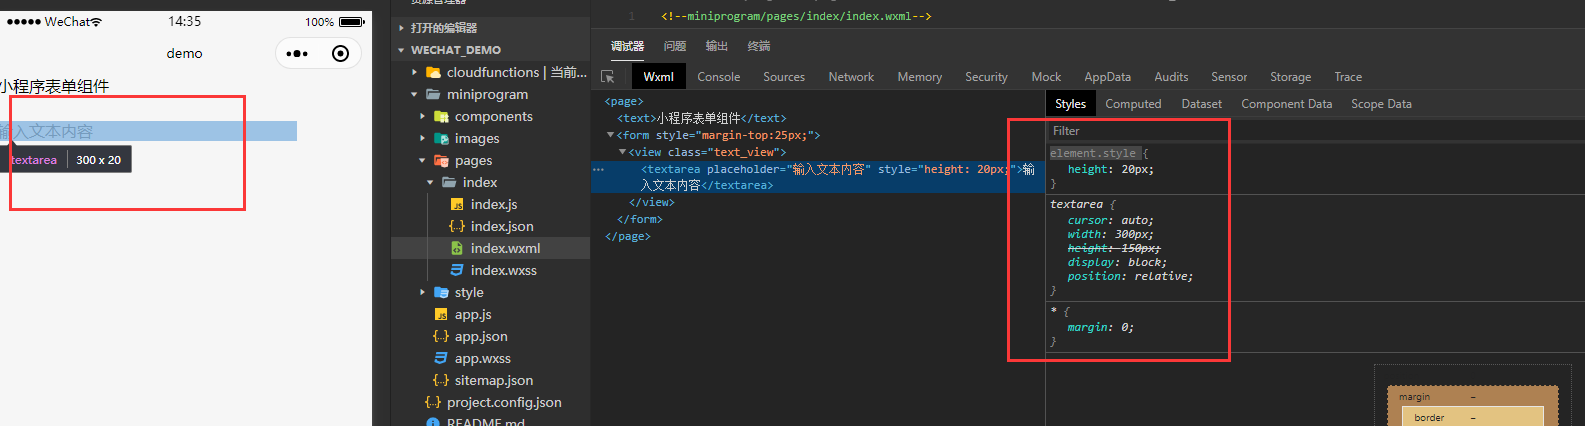Switch to the 终端 panel tab
The height and width of the screenshot is (426, 1585).
coord(759,46)
